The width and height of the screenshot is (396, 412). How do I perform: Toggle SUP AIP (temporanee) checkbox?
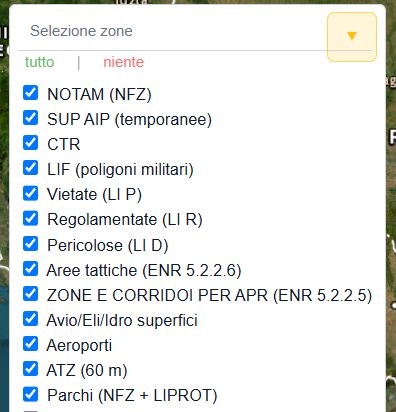click(x=30, y=118)
